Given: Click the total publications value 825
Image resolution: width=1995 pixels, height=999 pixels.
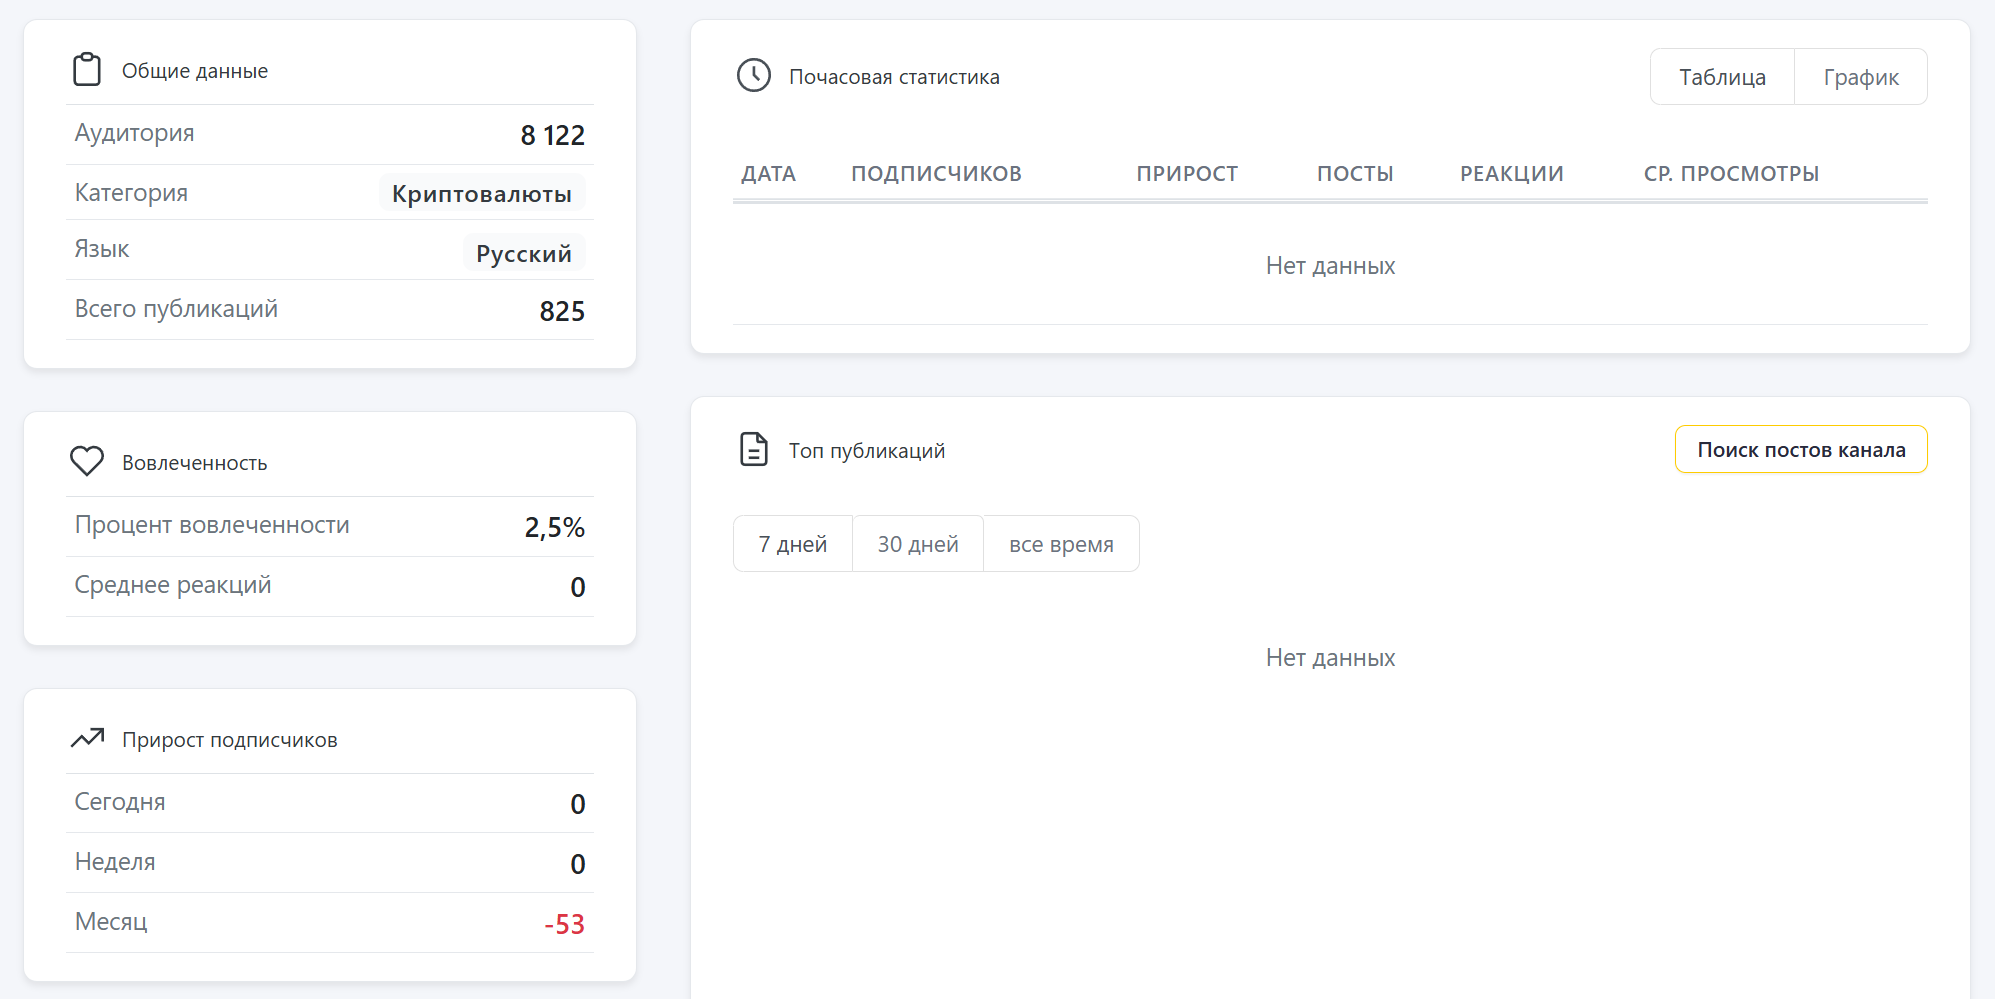Looking at the screenshot, I should 562,311.
